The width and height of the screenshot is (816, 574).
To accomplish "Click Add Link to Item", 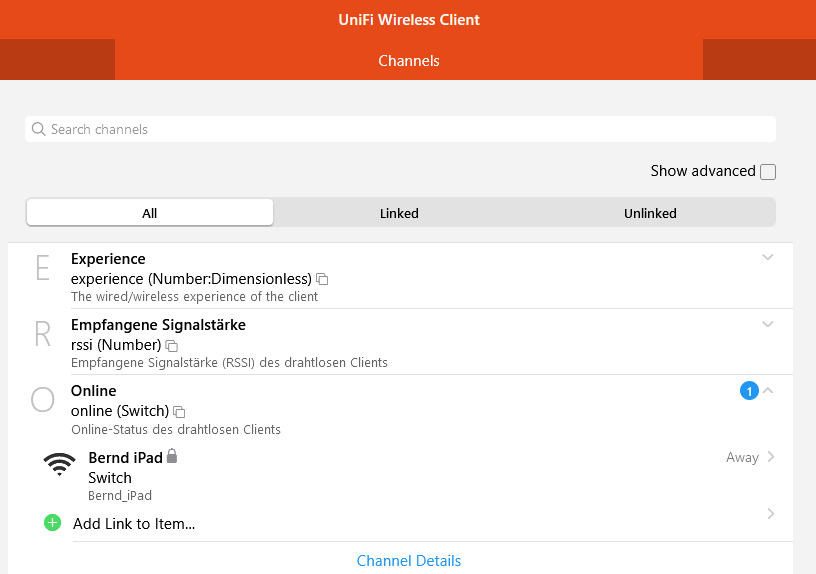I will click(x=134, y=523).
